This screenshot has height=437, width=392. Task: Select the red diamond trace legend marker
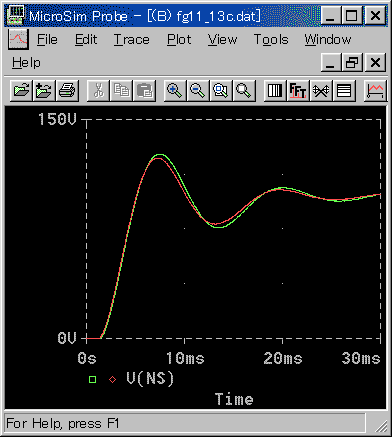(x=113, y=379)
